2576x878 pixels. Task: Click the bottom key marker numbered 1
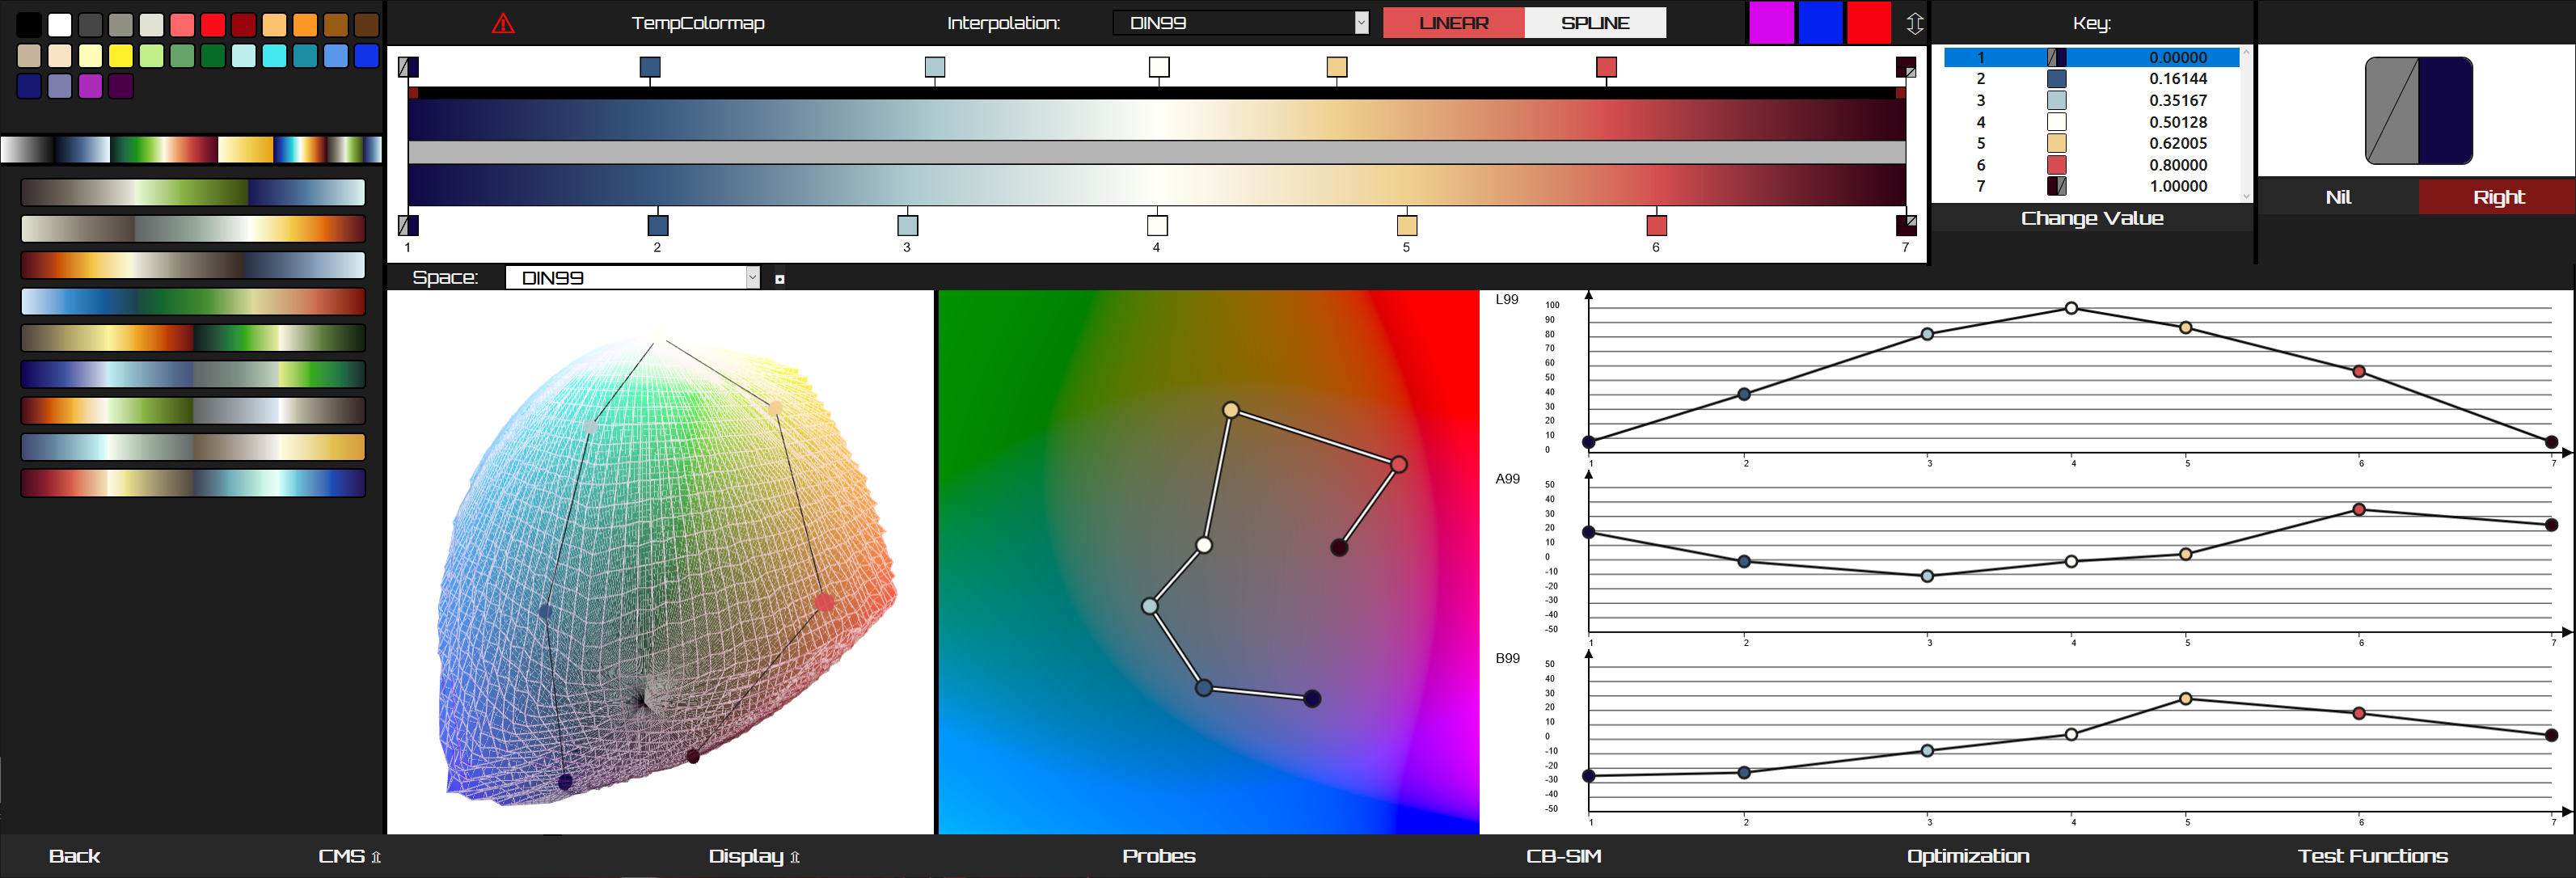[x=408, y=225]
